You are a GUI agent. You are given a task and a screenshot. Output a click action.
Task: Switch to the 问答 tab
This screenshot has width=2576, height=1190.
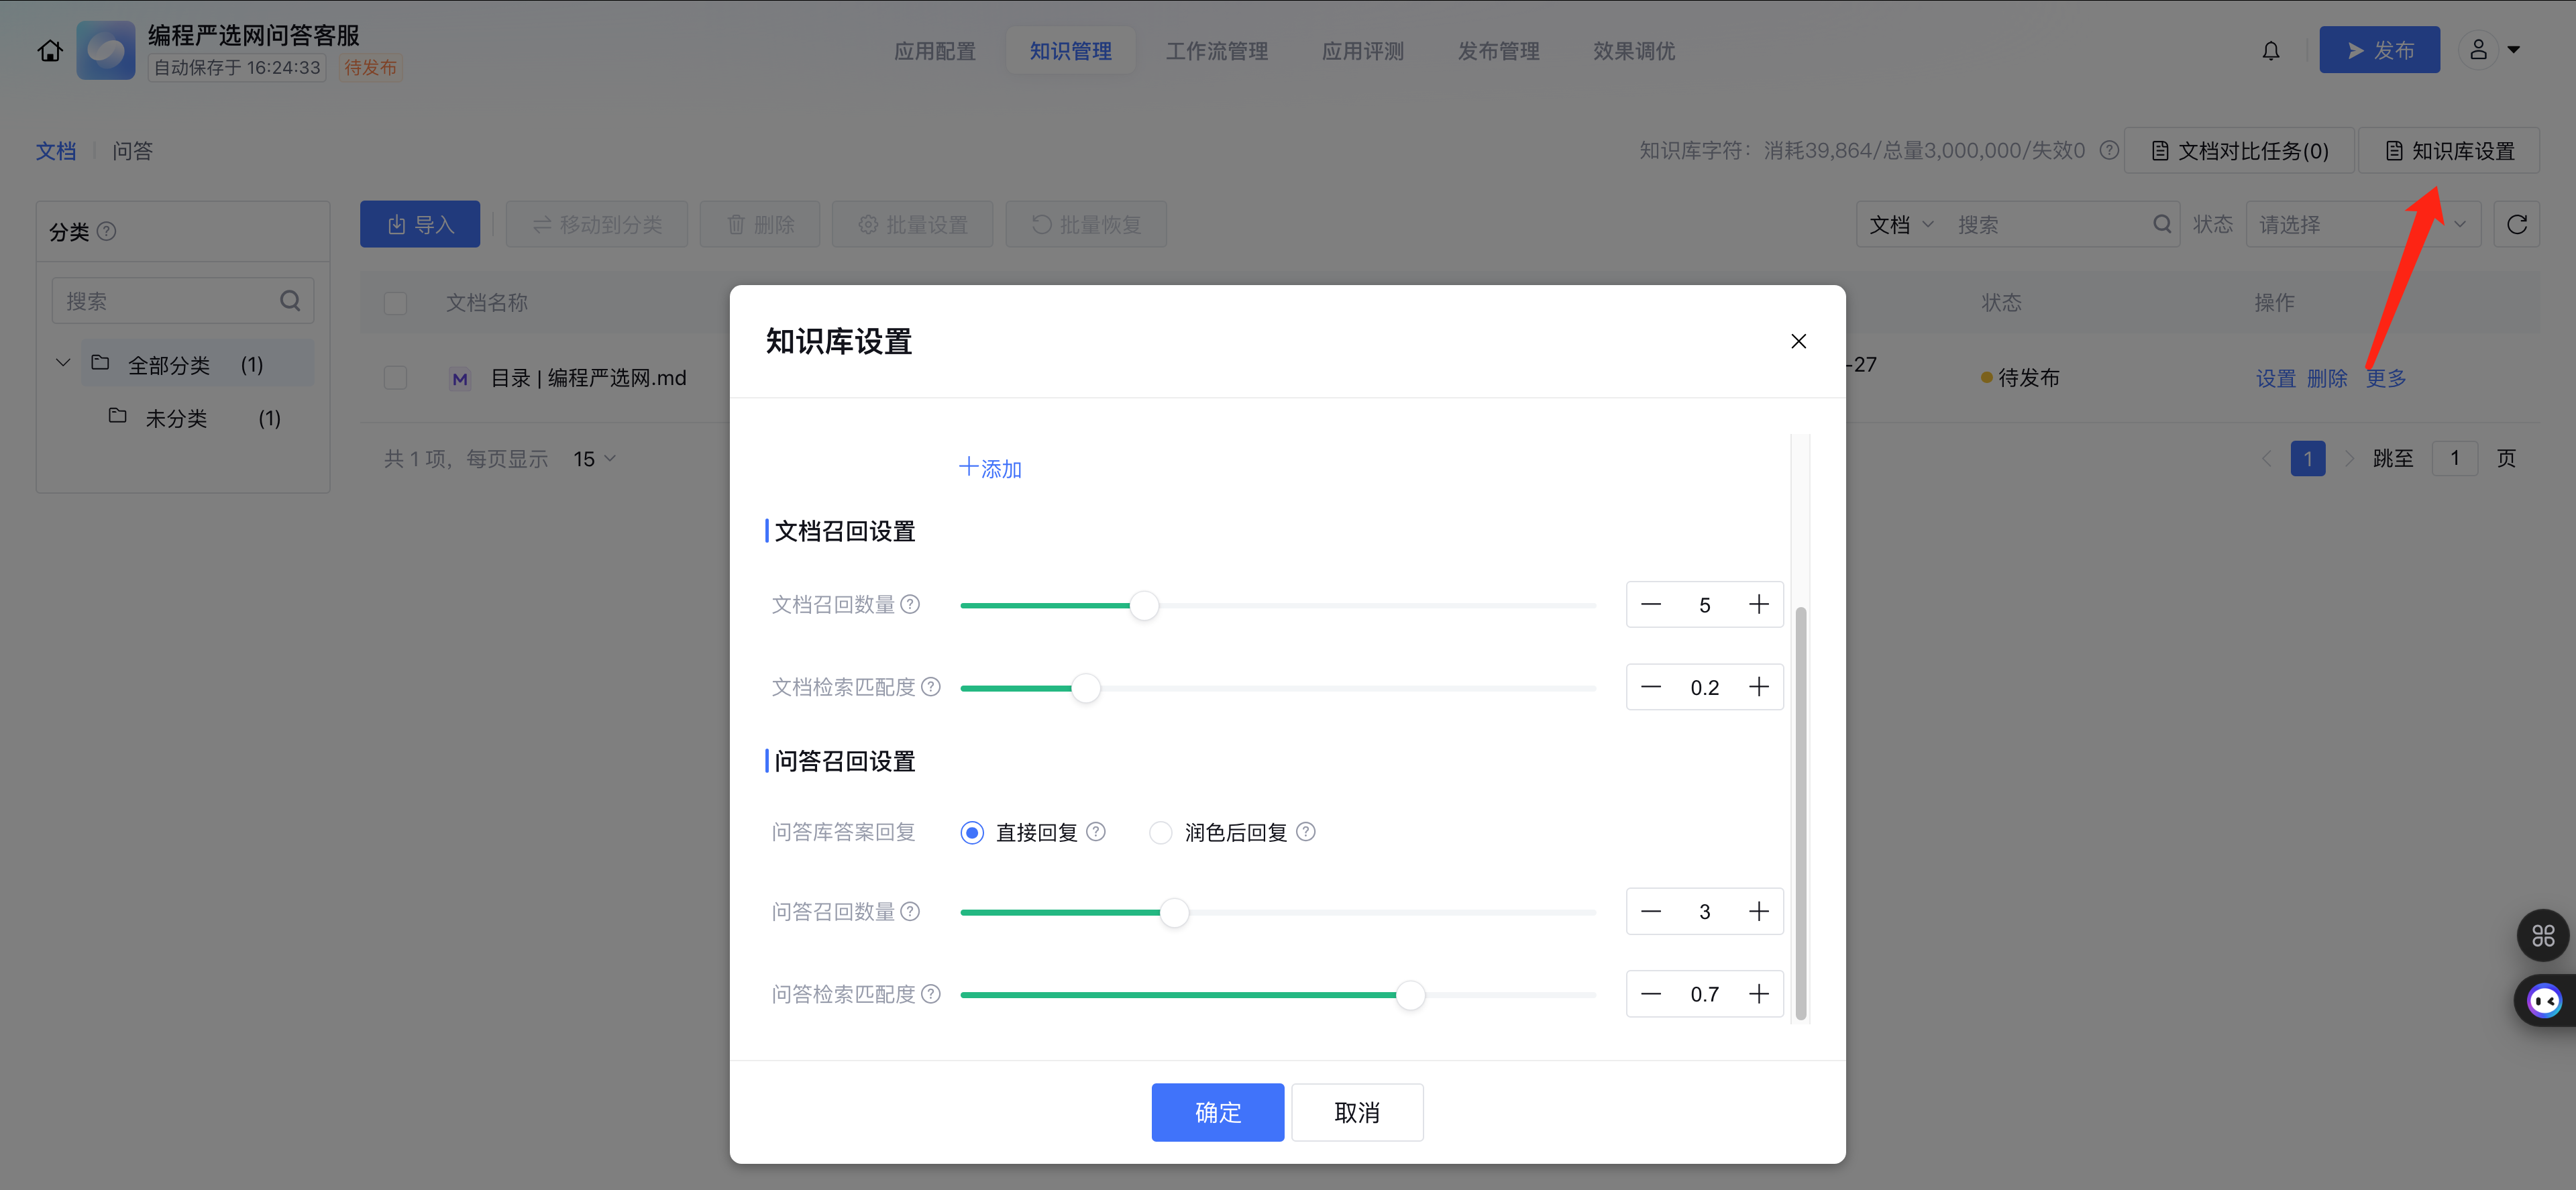tap(132, 151)
